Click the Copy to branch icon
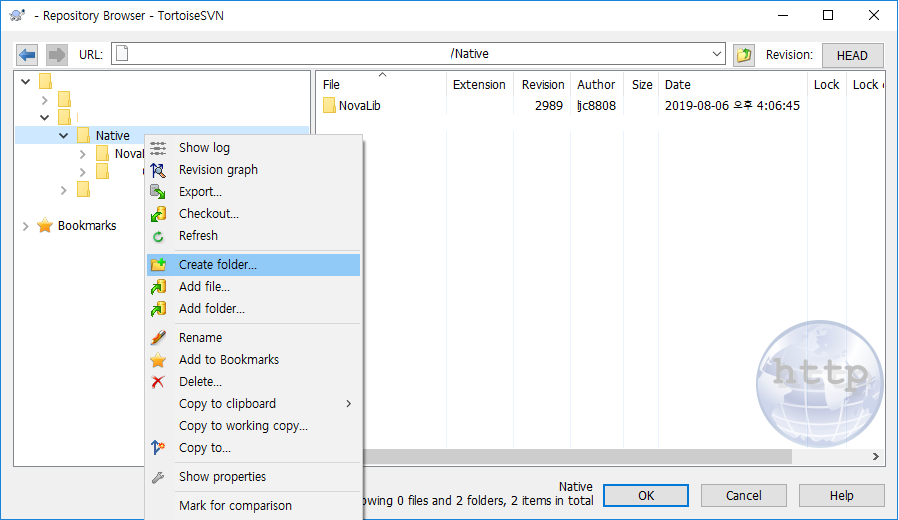The height and width of the screenshot is (520, 899). tap(158, 447)
